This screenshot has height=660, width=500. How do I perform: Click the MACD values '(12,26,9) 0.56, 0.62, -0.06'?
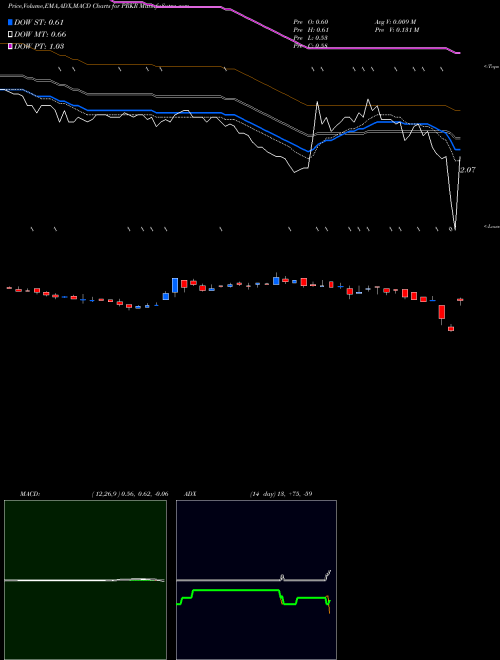(130, 494)
